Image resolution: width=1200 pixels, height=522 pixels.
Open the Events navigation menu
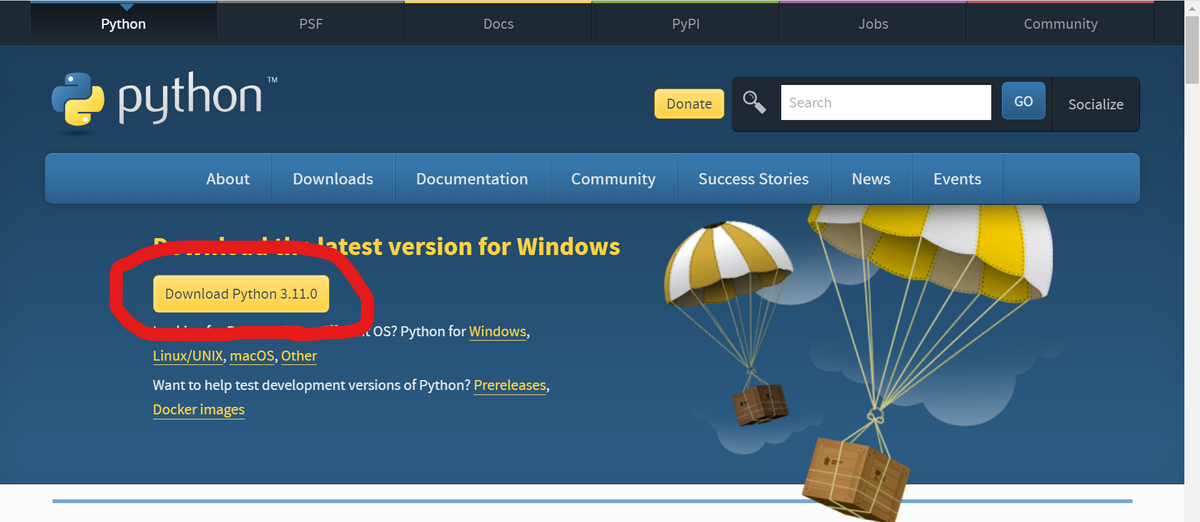pos(957,179)
